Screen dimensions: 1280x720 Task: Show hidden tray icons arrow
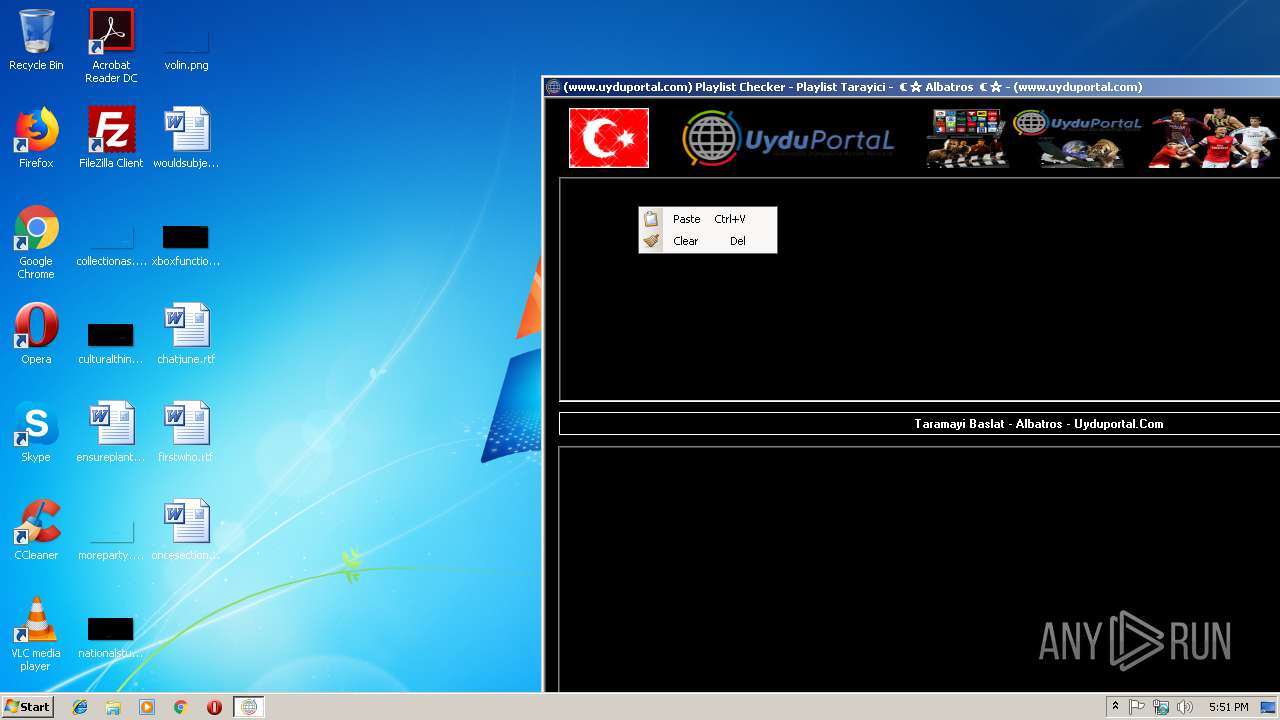(x=1115, y=707)
